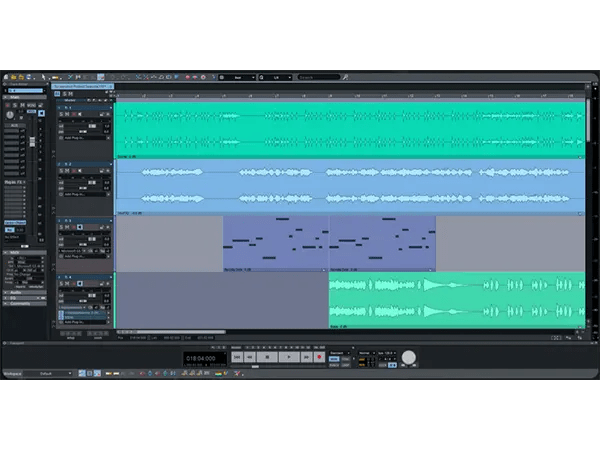Click the transport time display
Viewport: 600px width, 450px height.
[204, 359]
